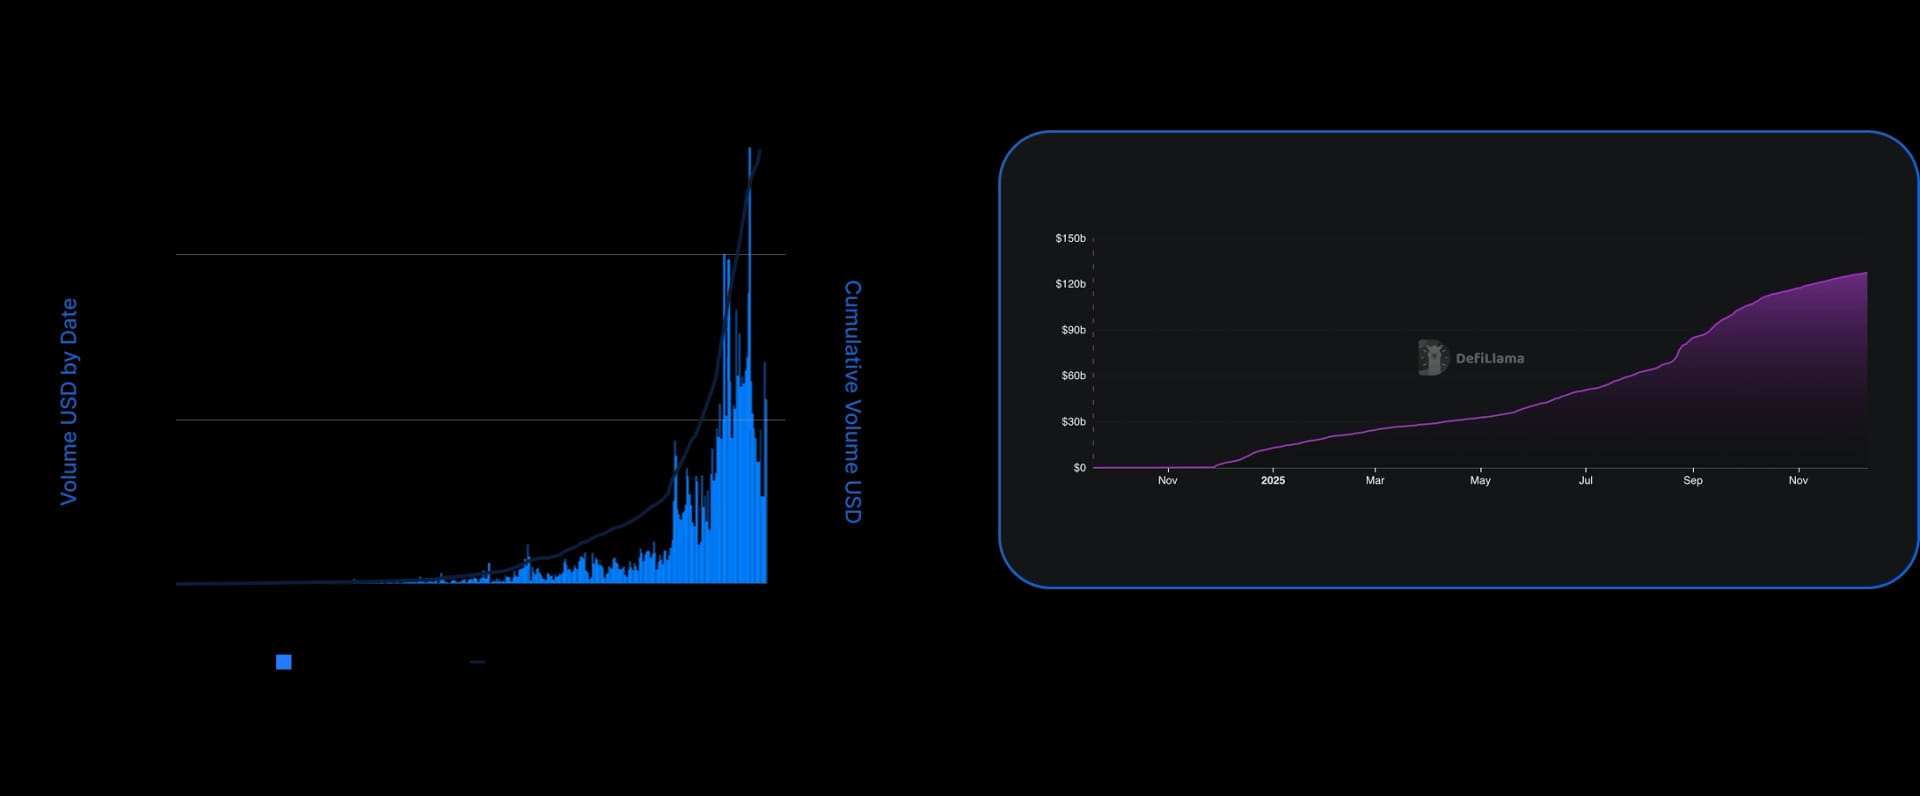Click the purple area chart's peak at right end

tap(1865, 274)
